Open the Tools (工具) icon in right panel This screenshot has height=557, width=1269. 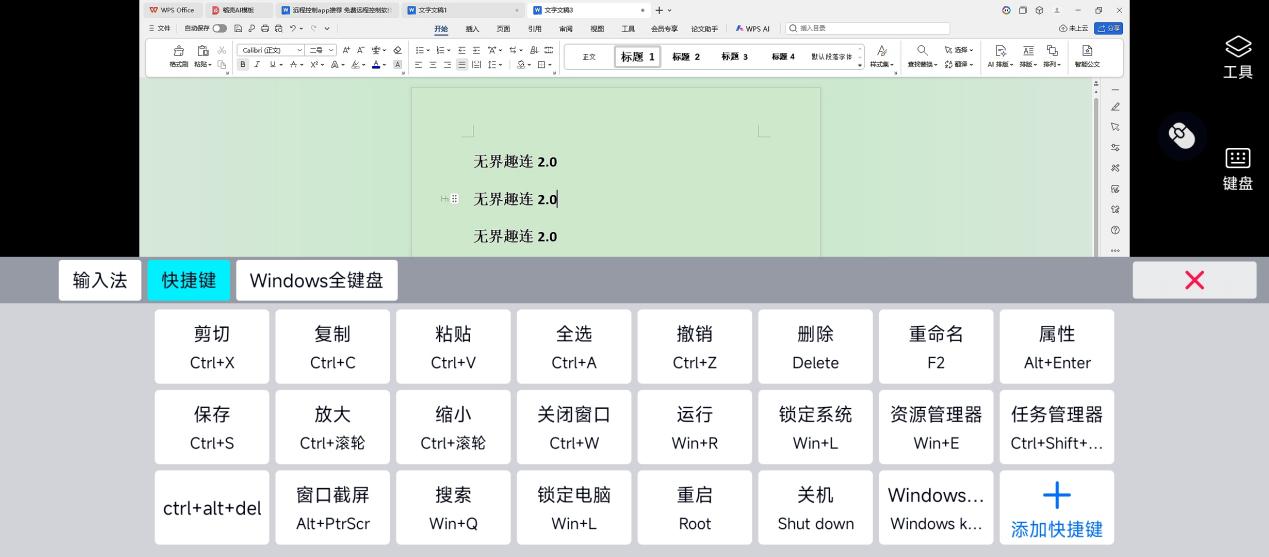1238,57
